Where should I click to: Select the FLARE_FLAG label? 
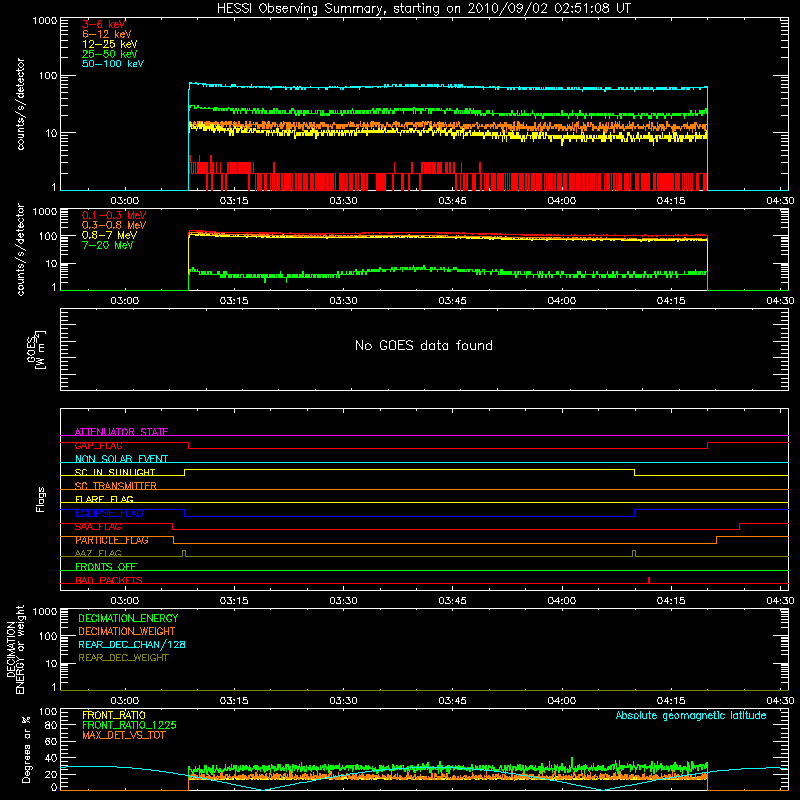click(104, 499)
